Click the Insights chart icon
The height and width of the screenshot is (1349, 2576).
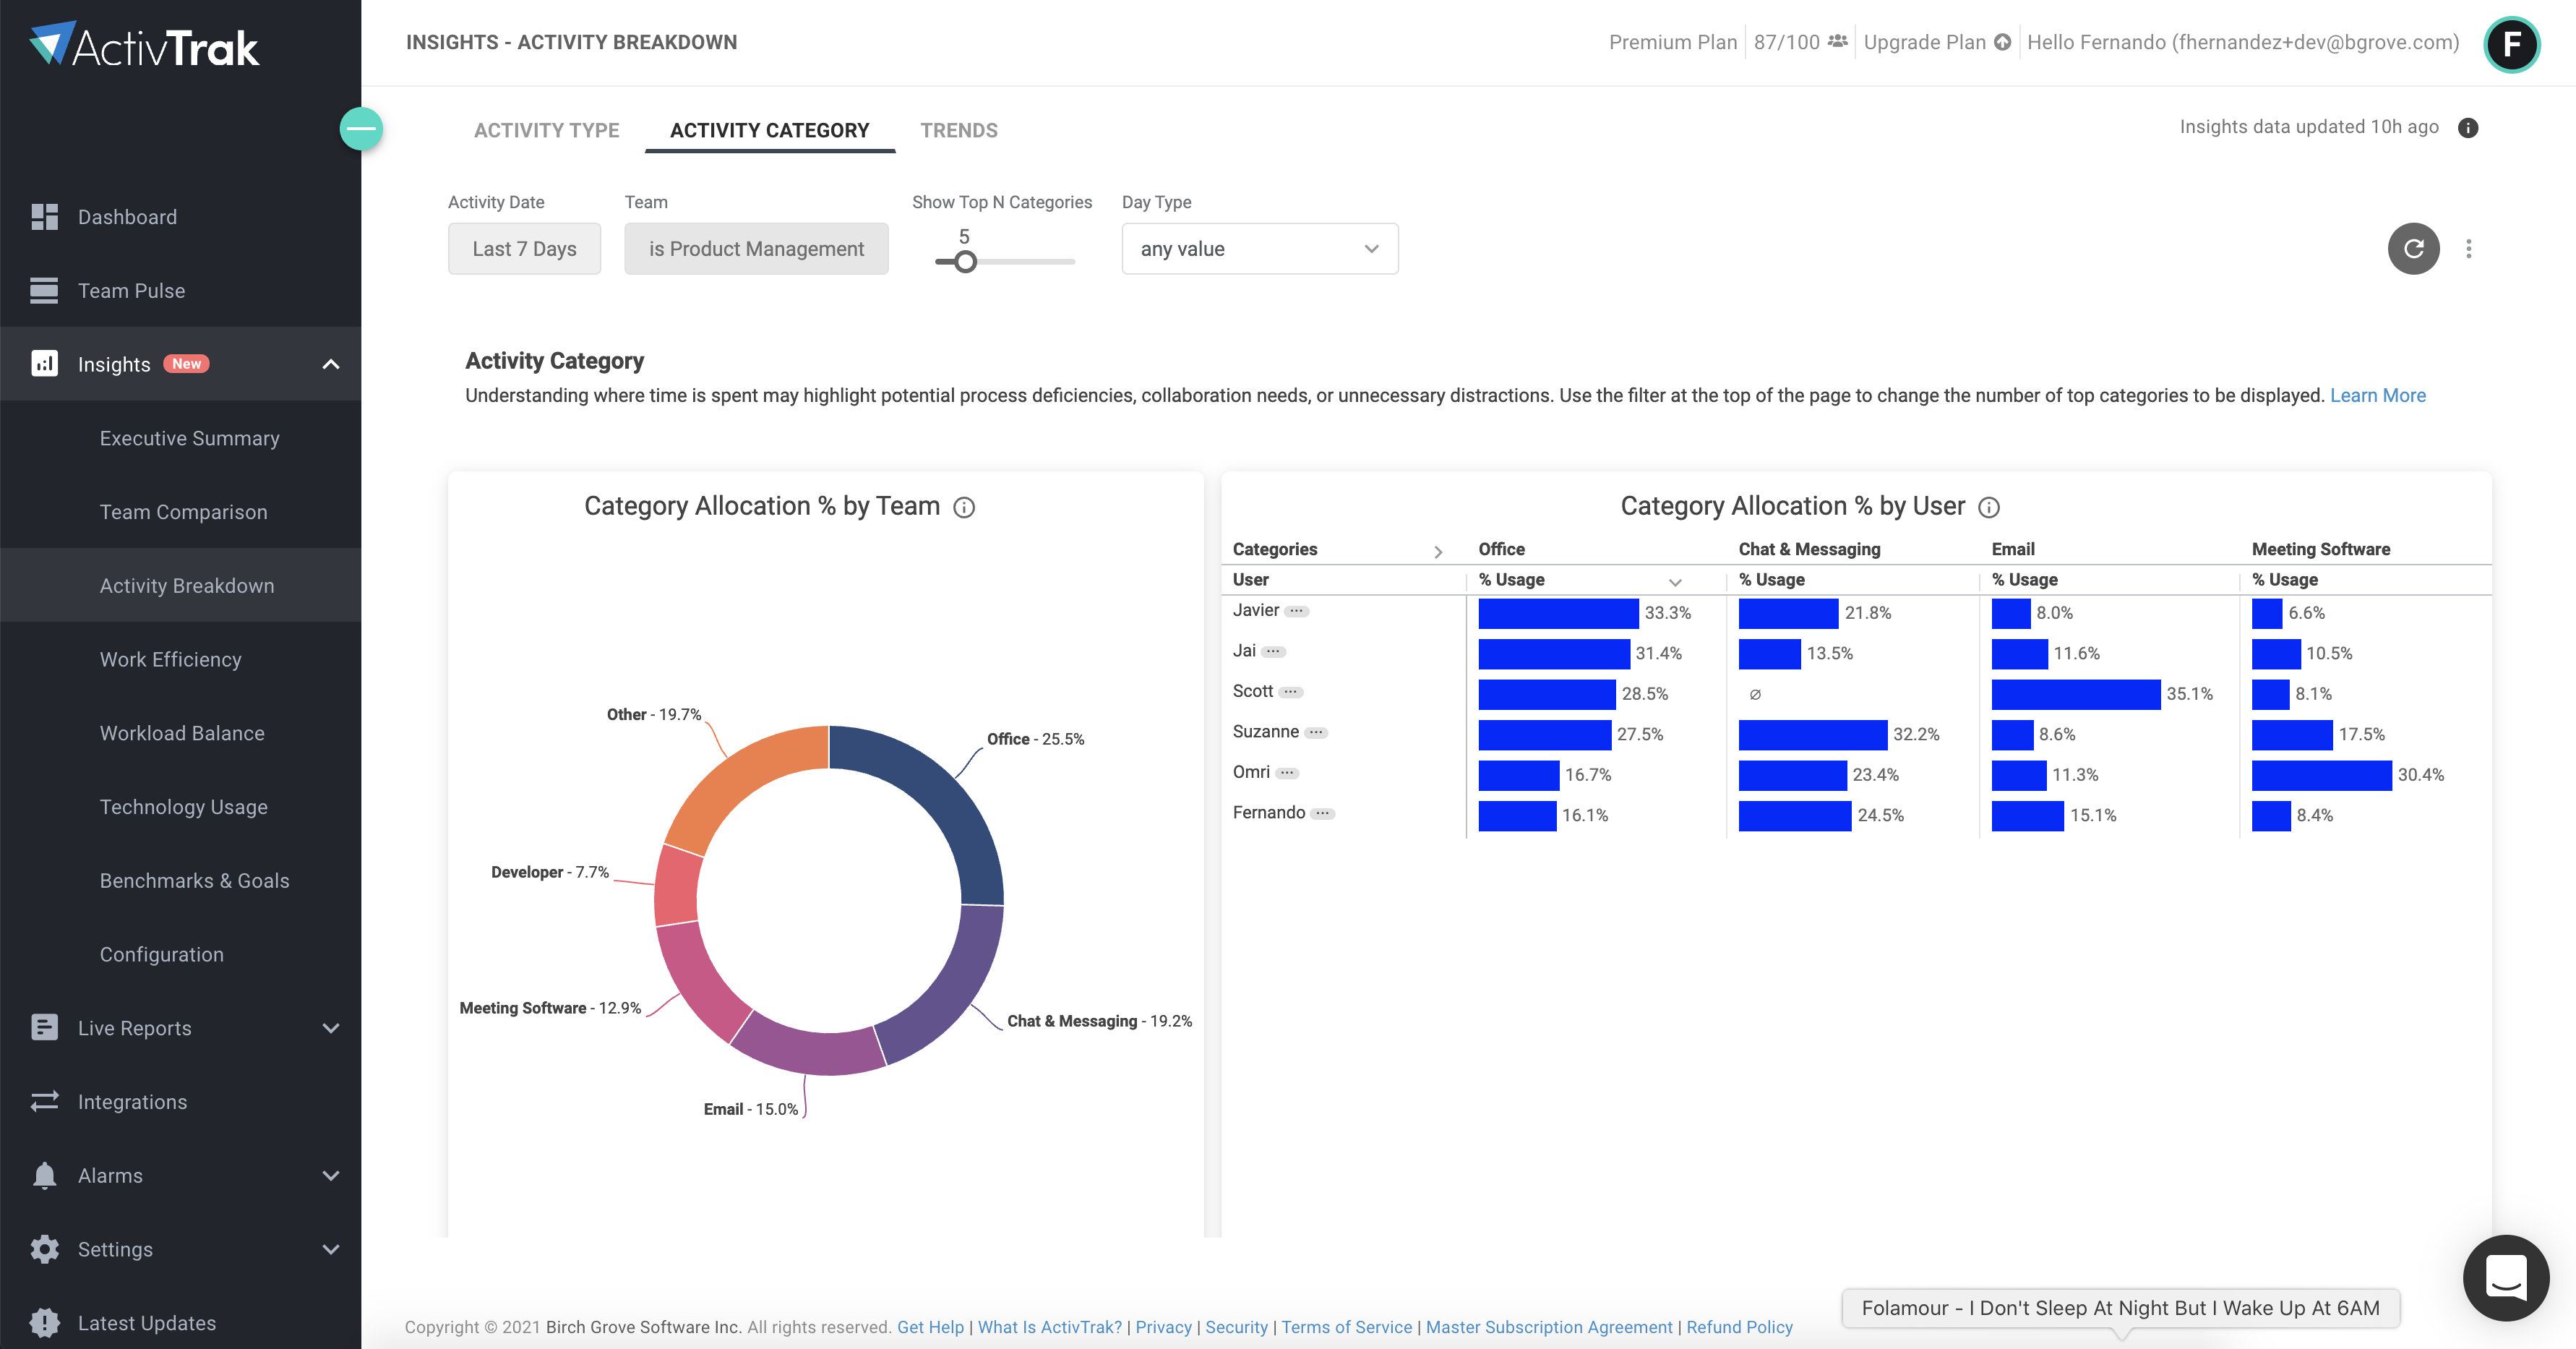[44, 364]
